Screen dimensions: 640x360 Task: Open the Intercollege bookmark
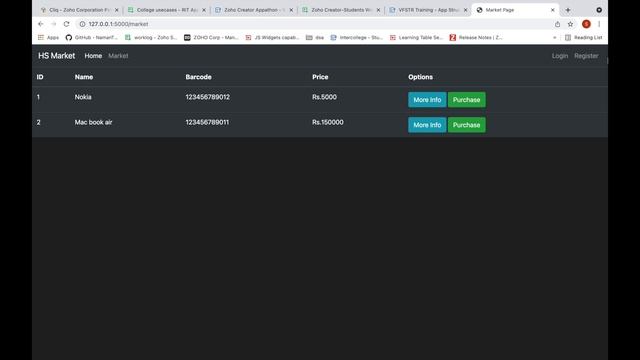coord(357,38)
